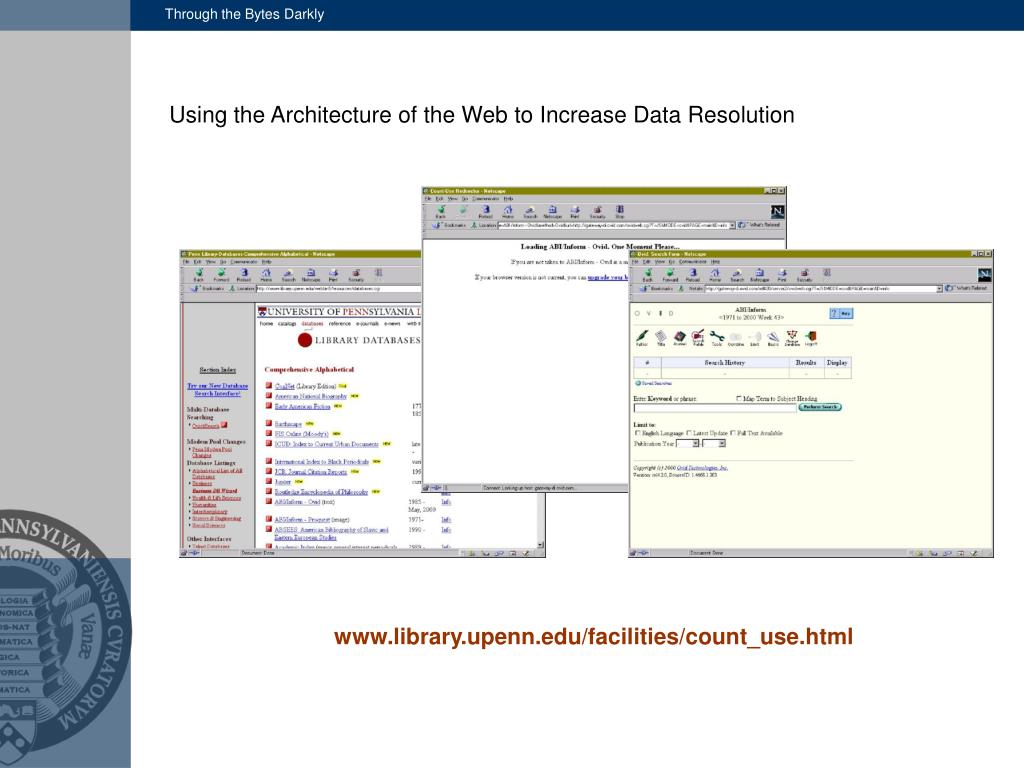Click the keyword or phrase input field
This screenshot has width=1024, height=768.
pos(715,408)
